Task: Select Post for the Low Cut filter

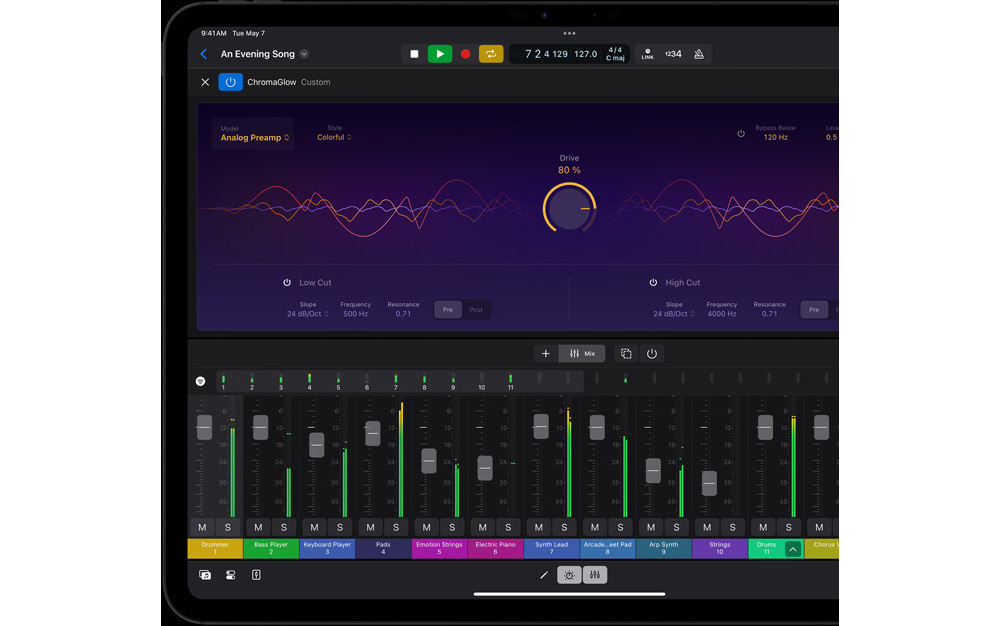Action: click(x=476, y=310)
